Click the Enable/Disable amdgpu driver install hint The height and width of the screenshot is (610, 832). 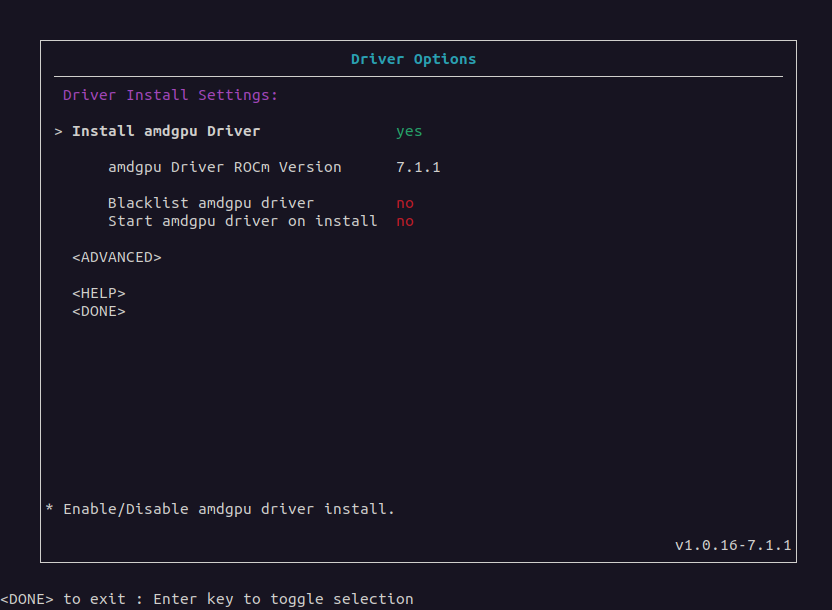pyautogui.click(x=228, y=509)
